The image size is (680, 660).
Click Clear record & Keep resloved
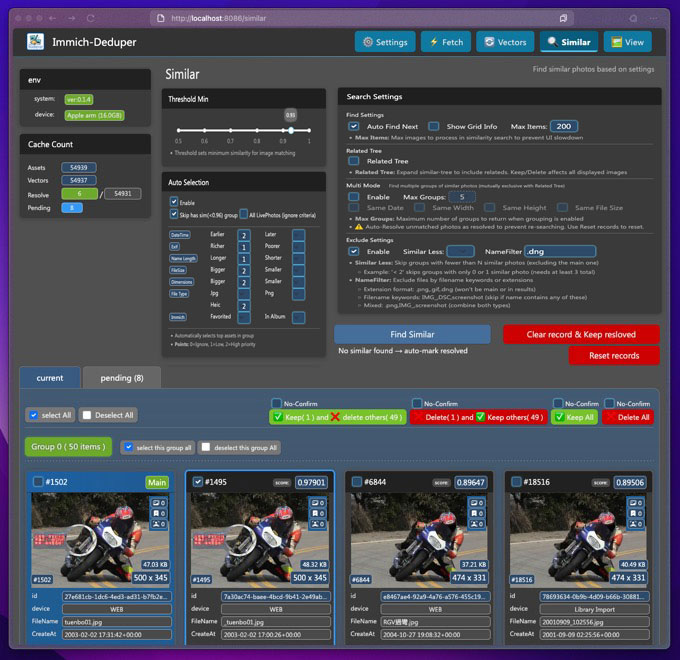click(x=581, y=334)
